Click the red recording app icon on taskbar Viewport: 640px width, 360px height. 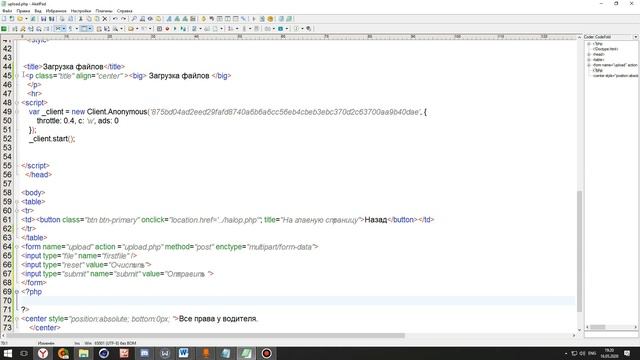[x=266, y=353]
